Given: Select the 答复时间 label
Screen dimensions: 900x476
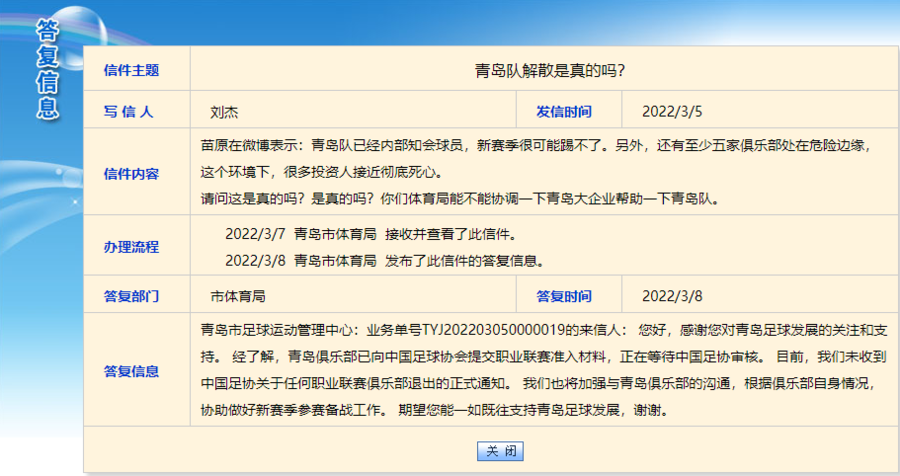Looking at the screenshot, I should point(563,296).
